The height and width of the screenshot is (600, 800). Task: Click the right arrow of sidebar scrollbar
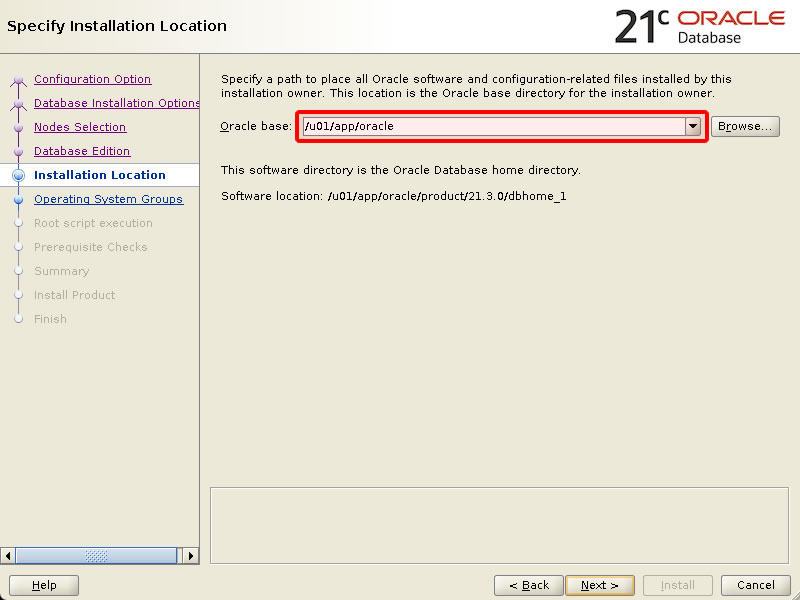coord(191,556)
